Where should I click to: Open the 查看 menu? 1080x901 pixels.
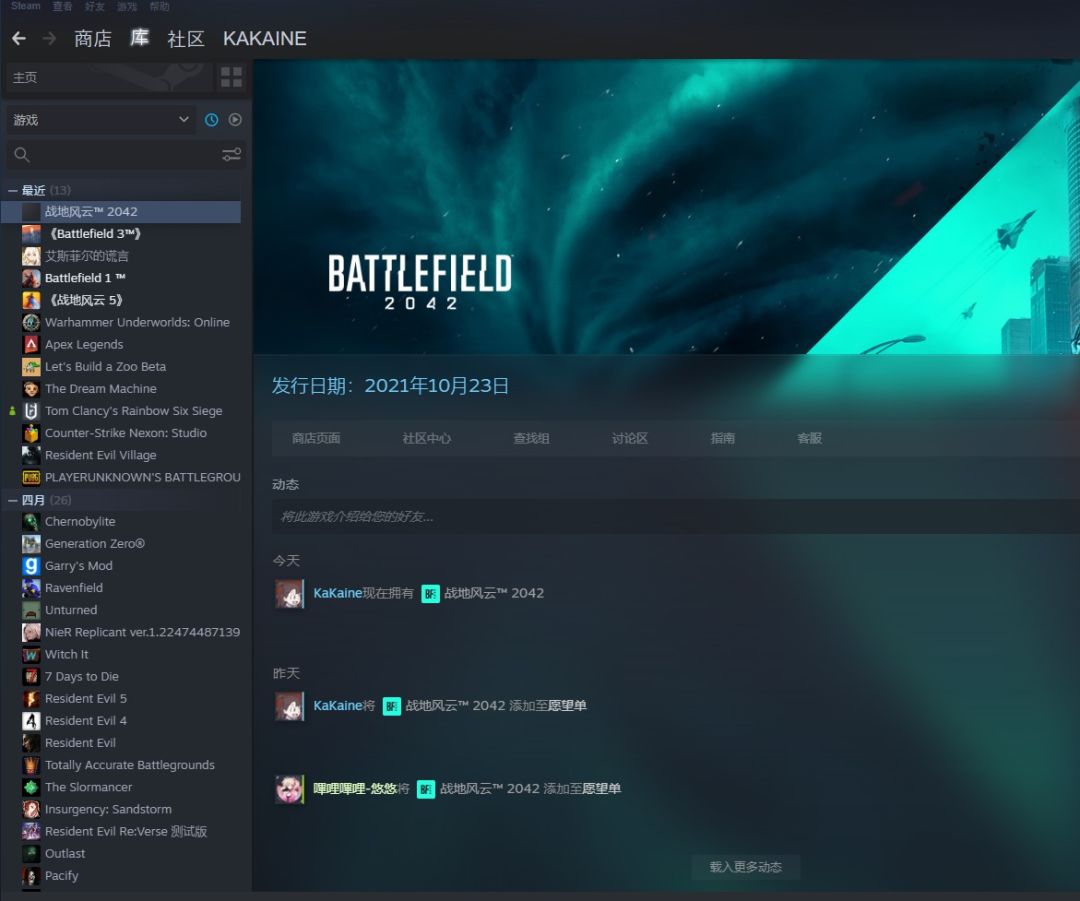[x=62, y=6]
